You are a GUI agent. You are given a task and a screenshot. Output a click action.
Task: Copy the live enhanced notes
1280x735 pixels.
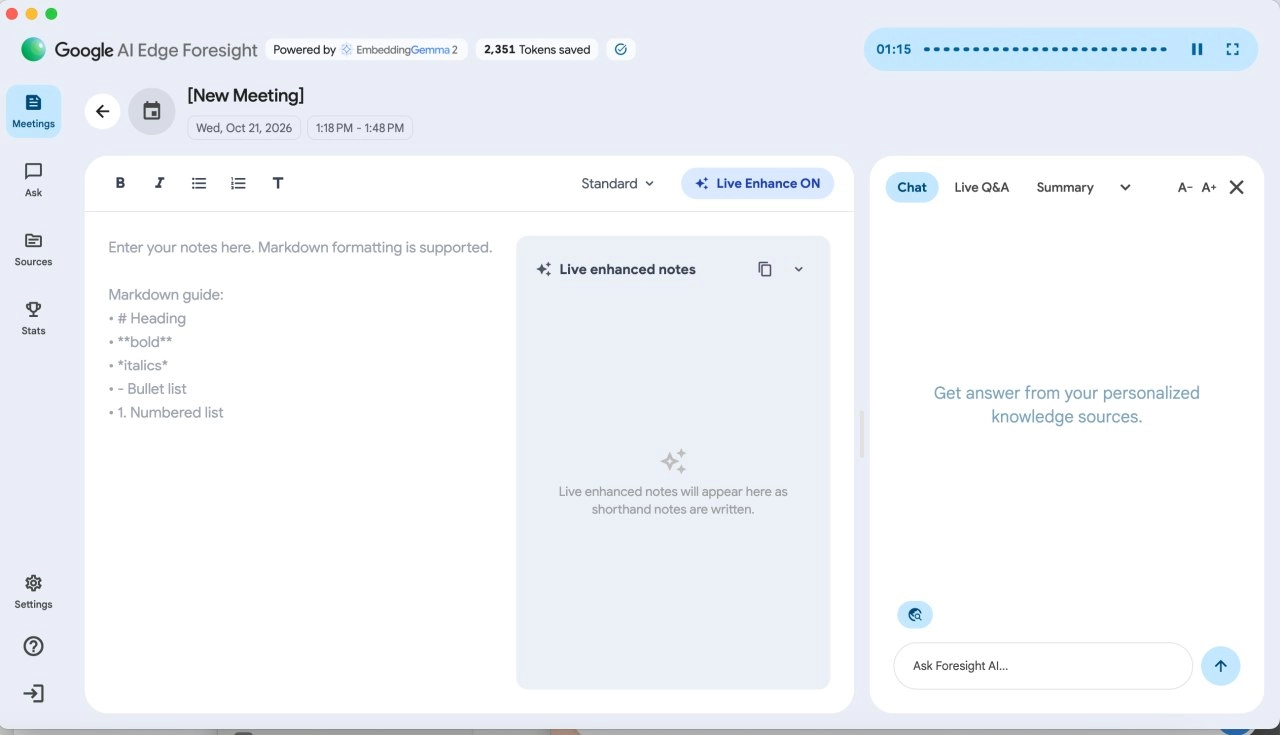click(765, 269)
